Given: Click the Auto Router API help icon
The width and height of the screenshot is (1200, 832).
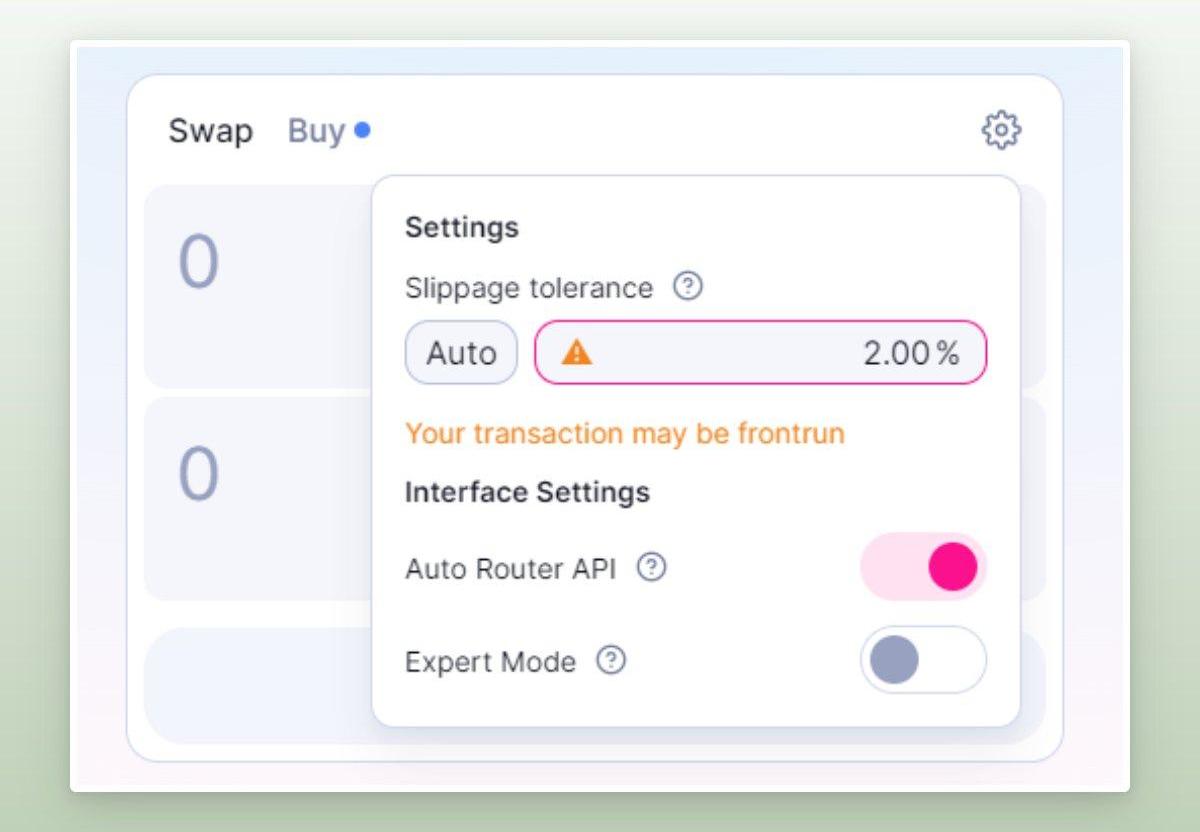Looking at the screenshot, I should coord(651,568).
